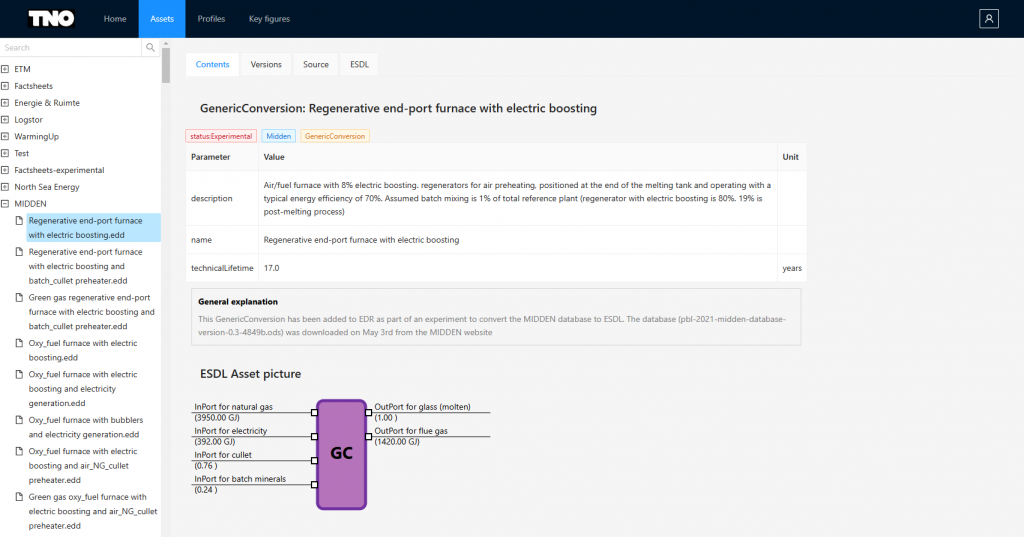This screenshot has height=537, width=1024.
Task: Open the user account icon
Action: (x=989, y=19)
